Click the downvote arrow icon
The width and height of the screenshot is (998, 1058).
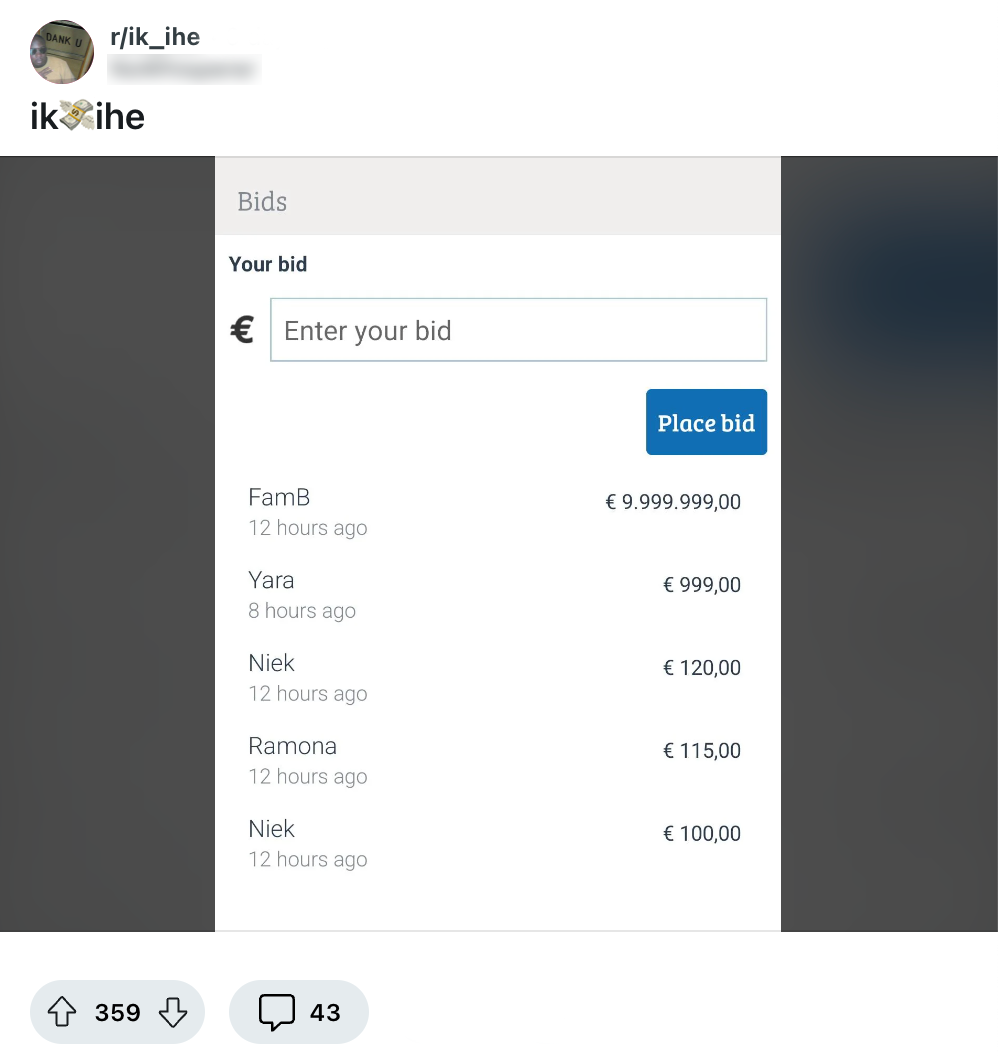(x=173, y=1013)
